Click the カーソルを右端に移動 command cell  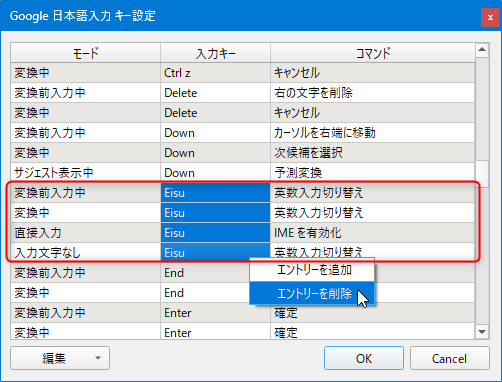point(373,133)
